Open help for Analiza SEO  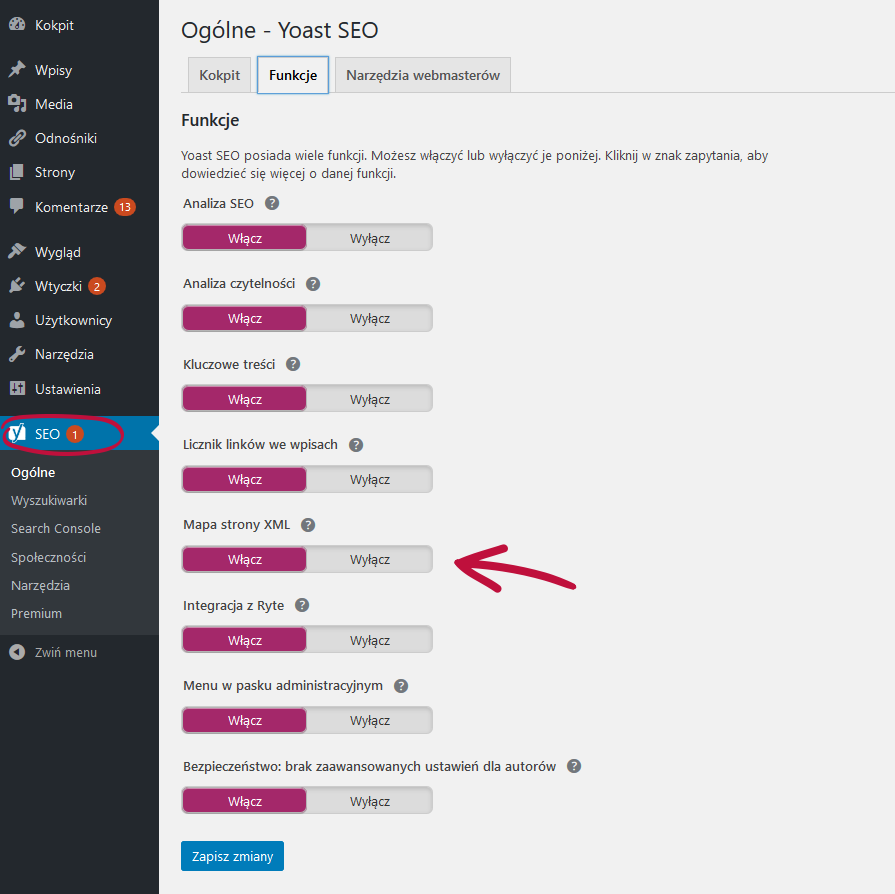[x=272, y=203]
